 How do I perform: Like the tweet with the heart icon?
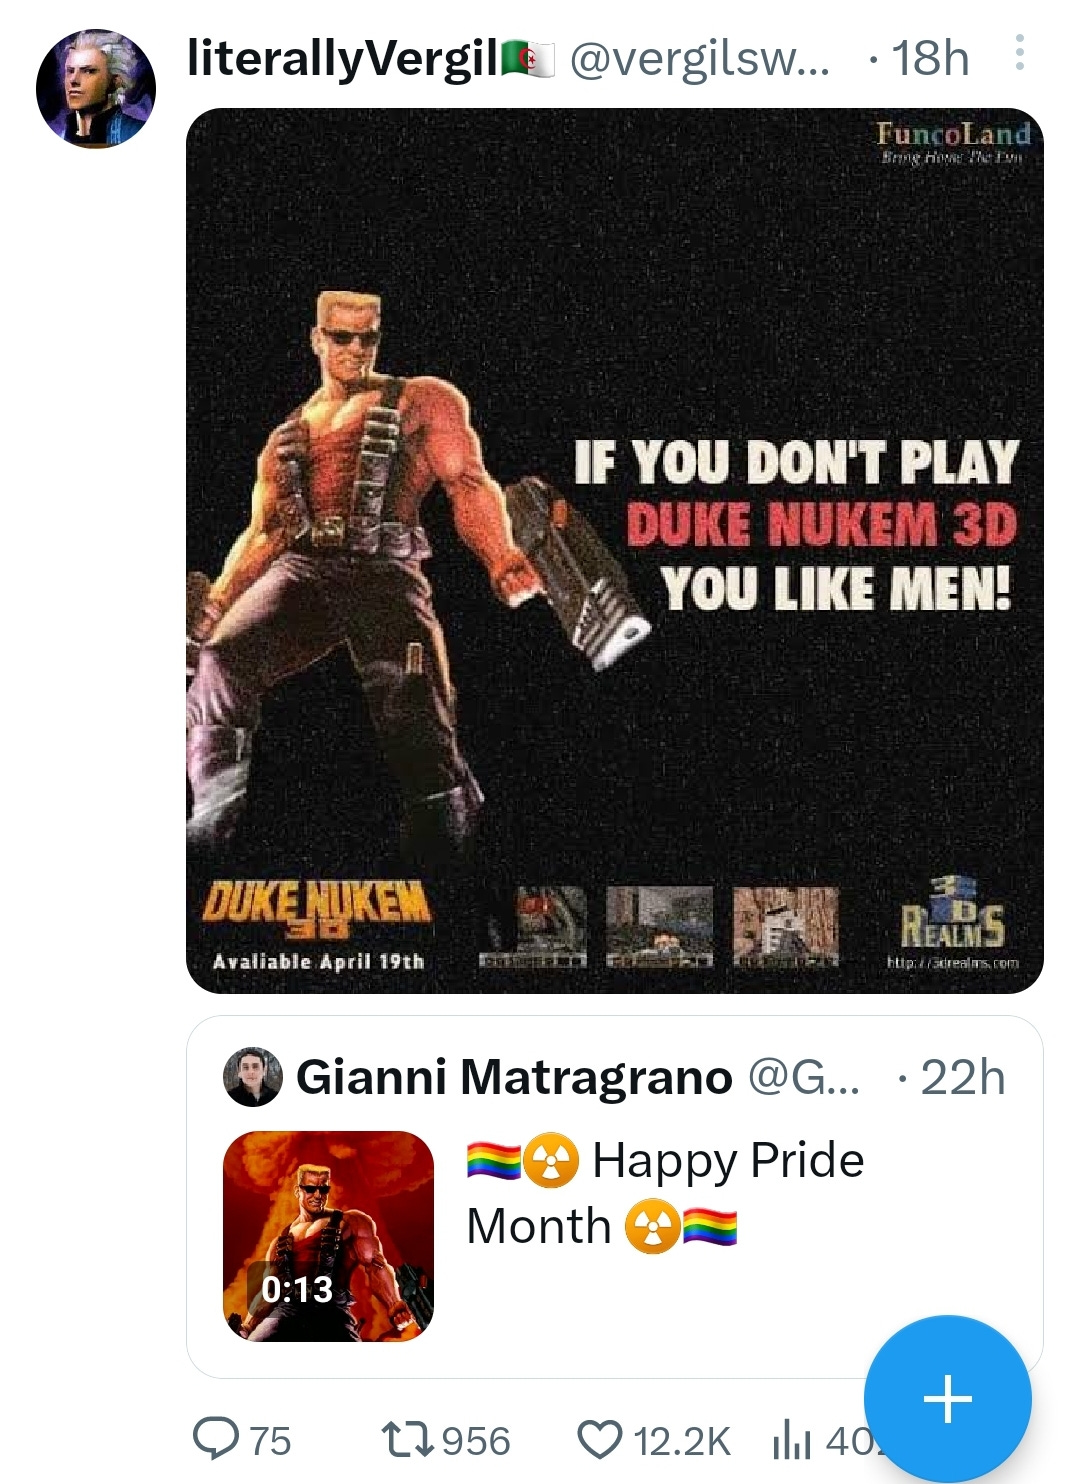pyautogui.click(x=600, y=1440)
